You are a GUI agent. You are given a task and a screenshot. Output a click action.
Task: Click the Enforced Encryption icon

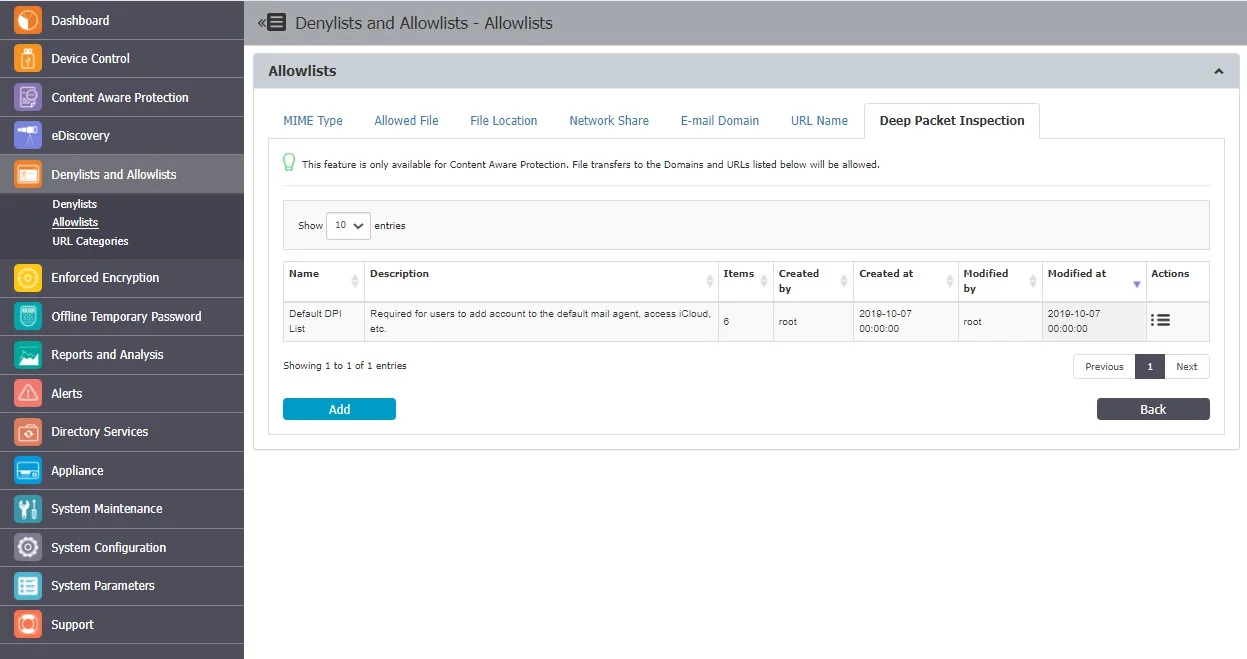[x=28, y=277]
